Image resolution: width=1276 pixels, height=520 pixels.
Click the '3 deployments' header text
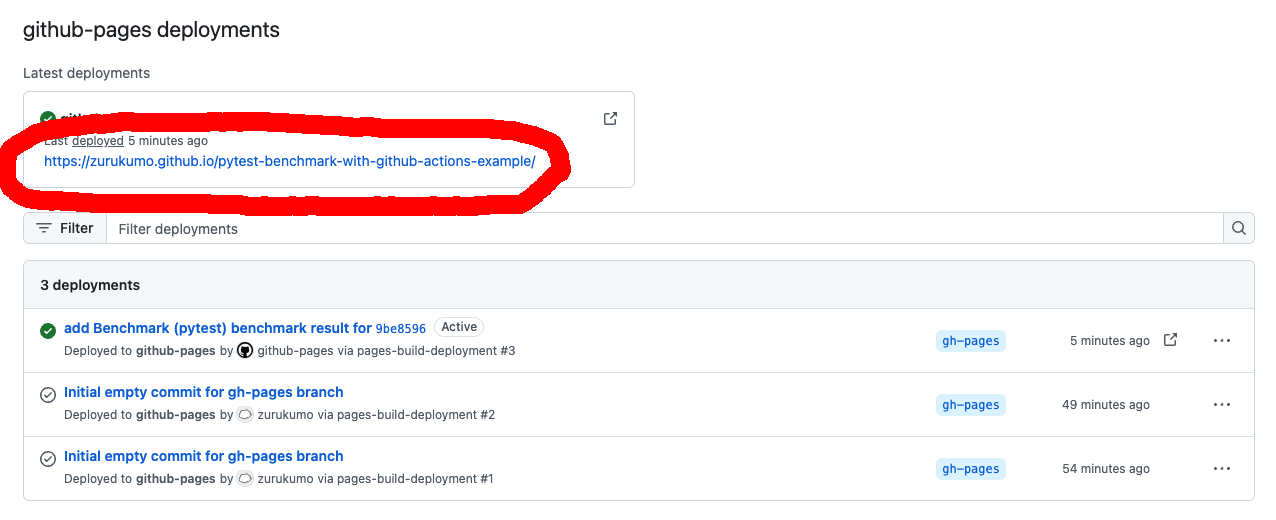pos(90,285)
